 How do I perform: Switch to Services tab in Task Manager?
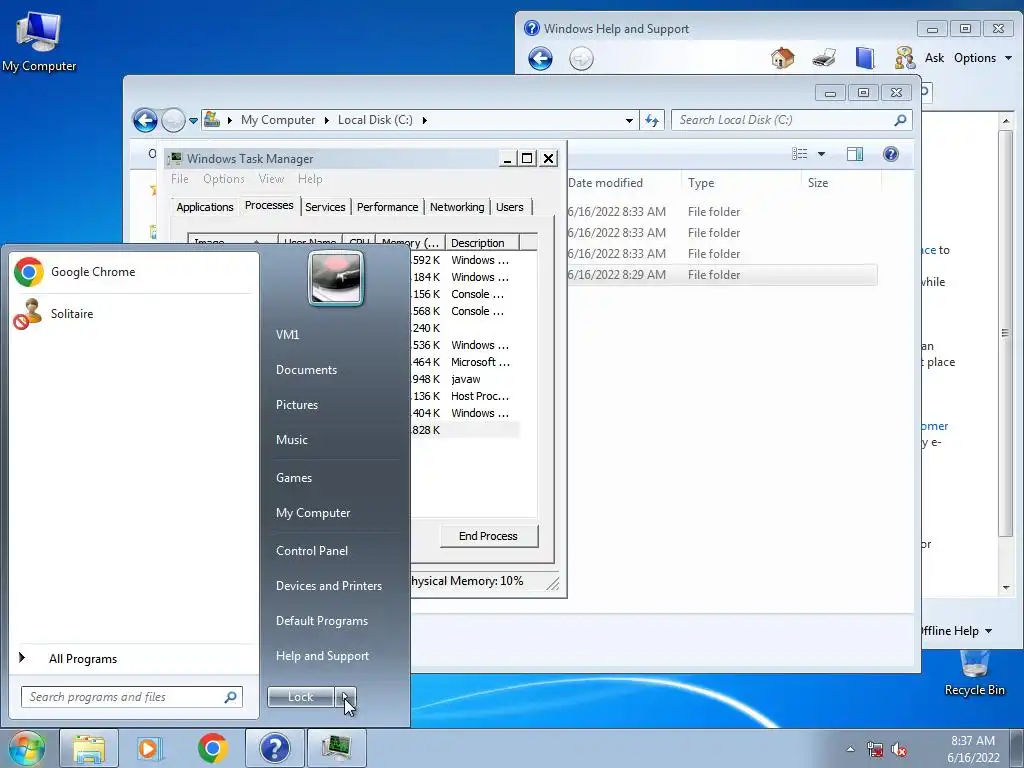(325, 207)
